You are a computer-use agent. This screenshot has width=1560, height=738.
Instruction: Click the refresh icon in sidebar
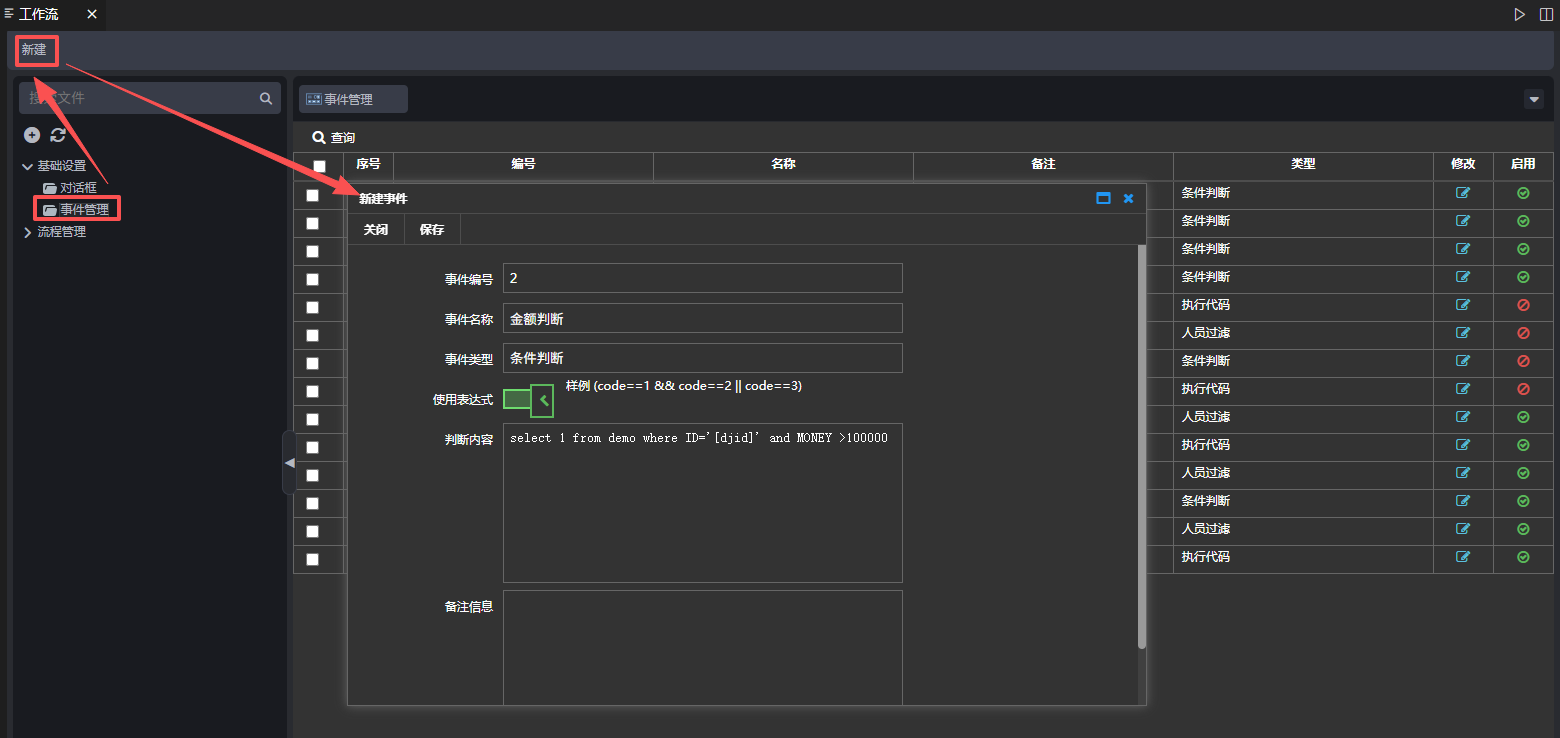pyautogui.click(x=58, y=135)
